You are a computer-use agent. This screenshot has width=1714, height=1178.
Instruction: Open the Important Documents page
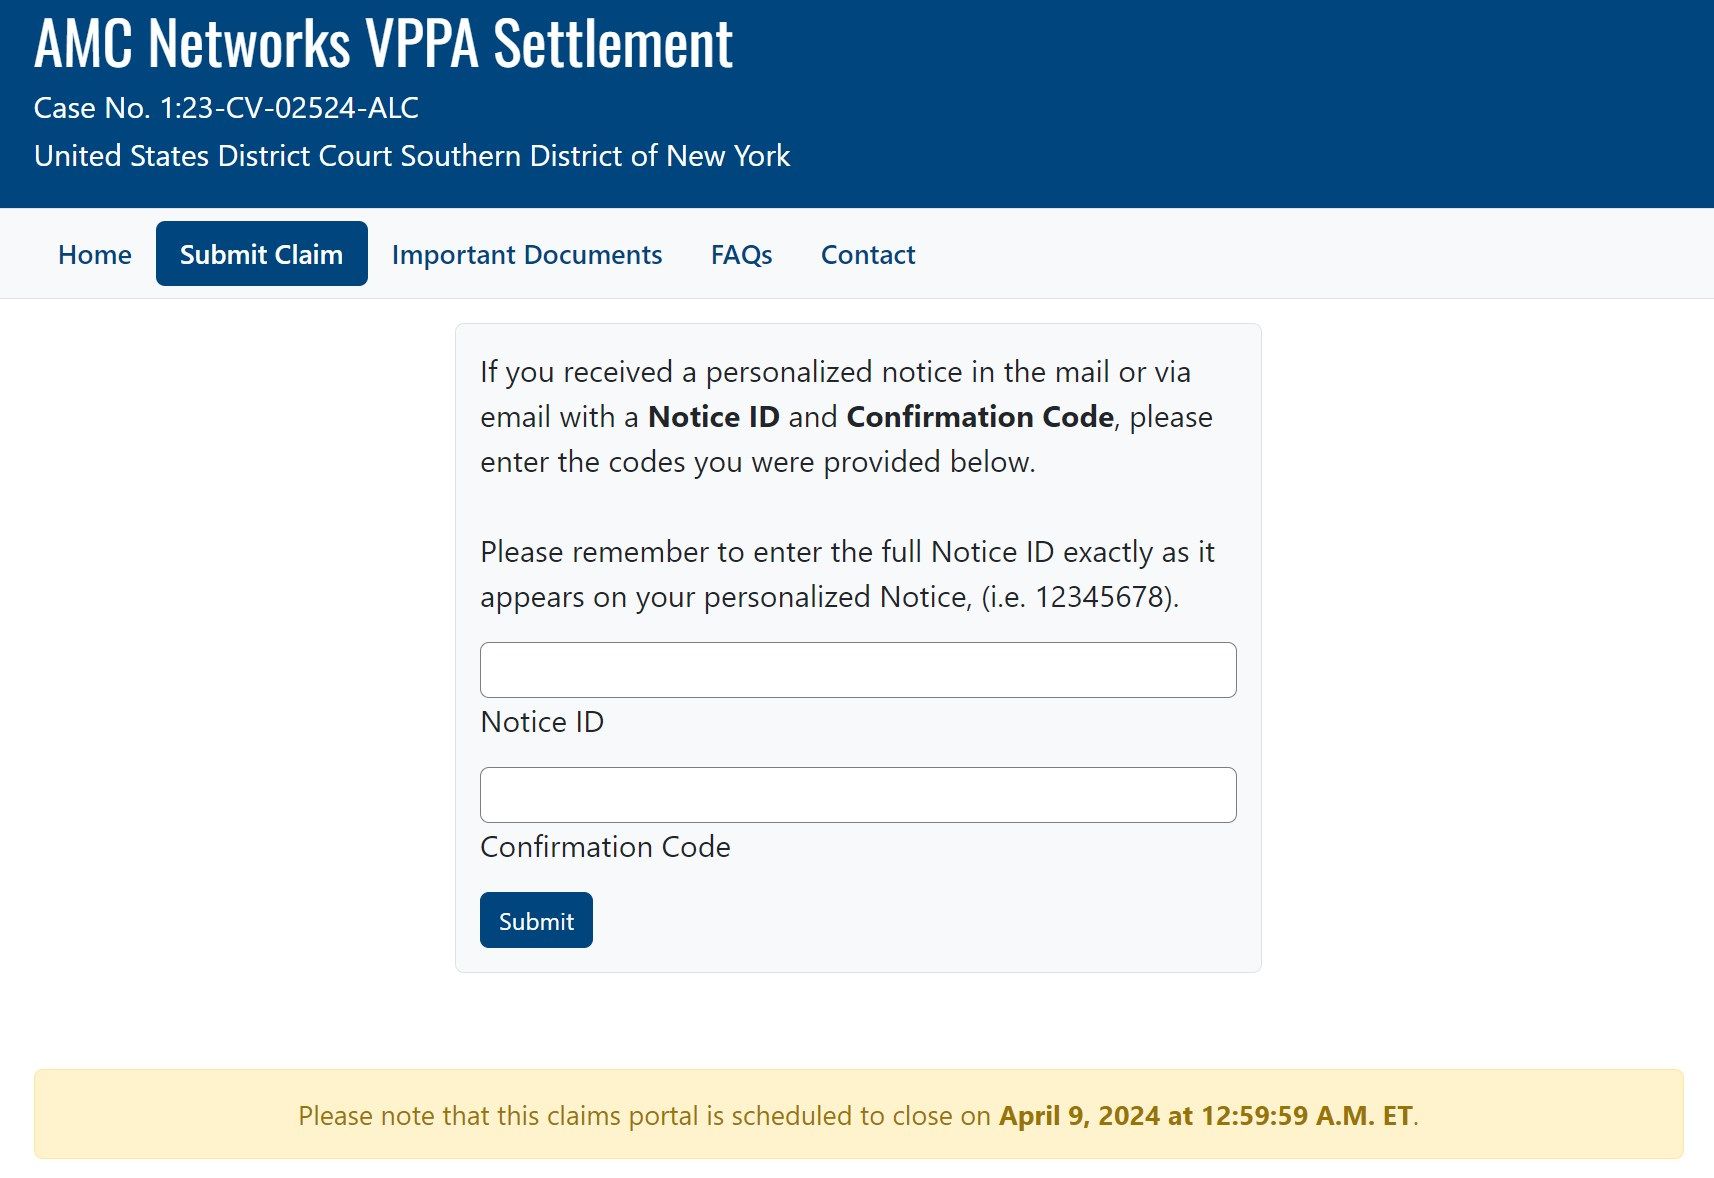[527, 254]
